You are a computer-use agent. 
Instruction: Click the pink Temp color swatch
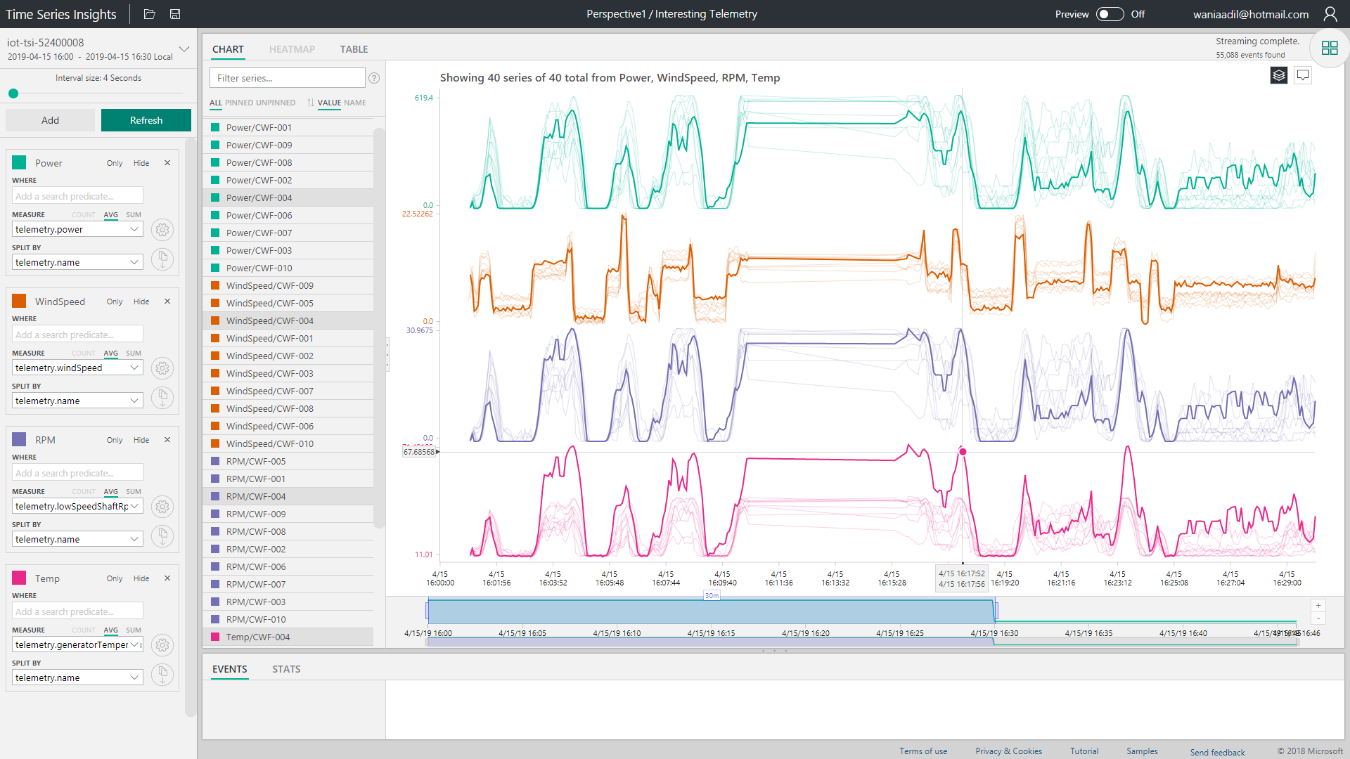(19, 578)
